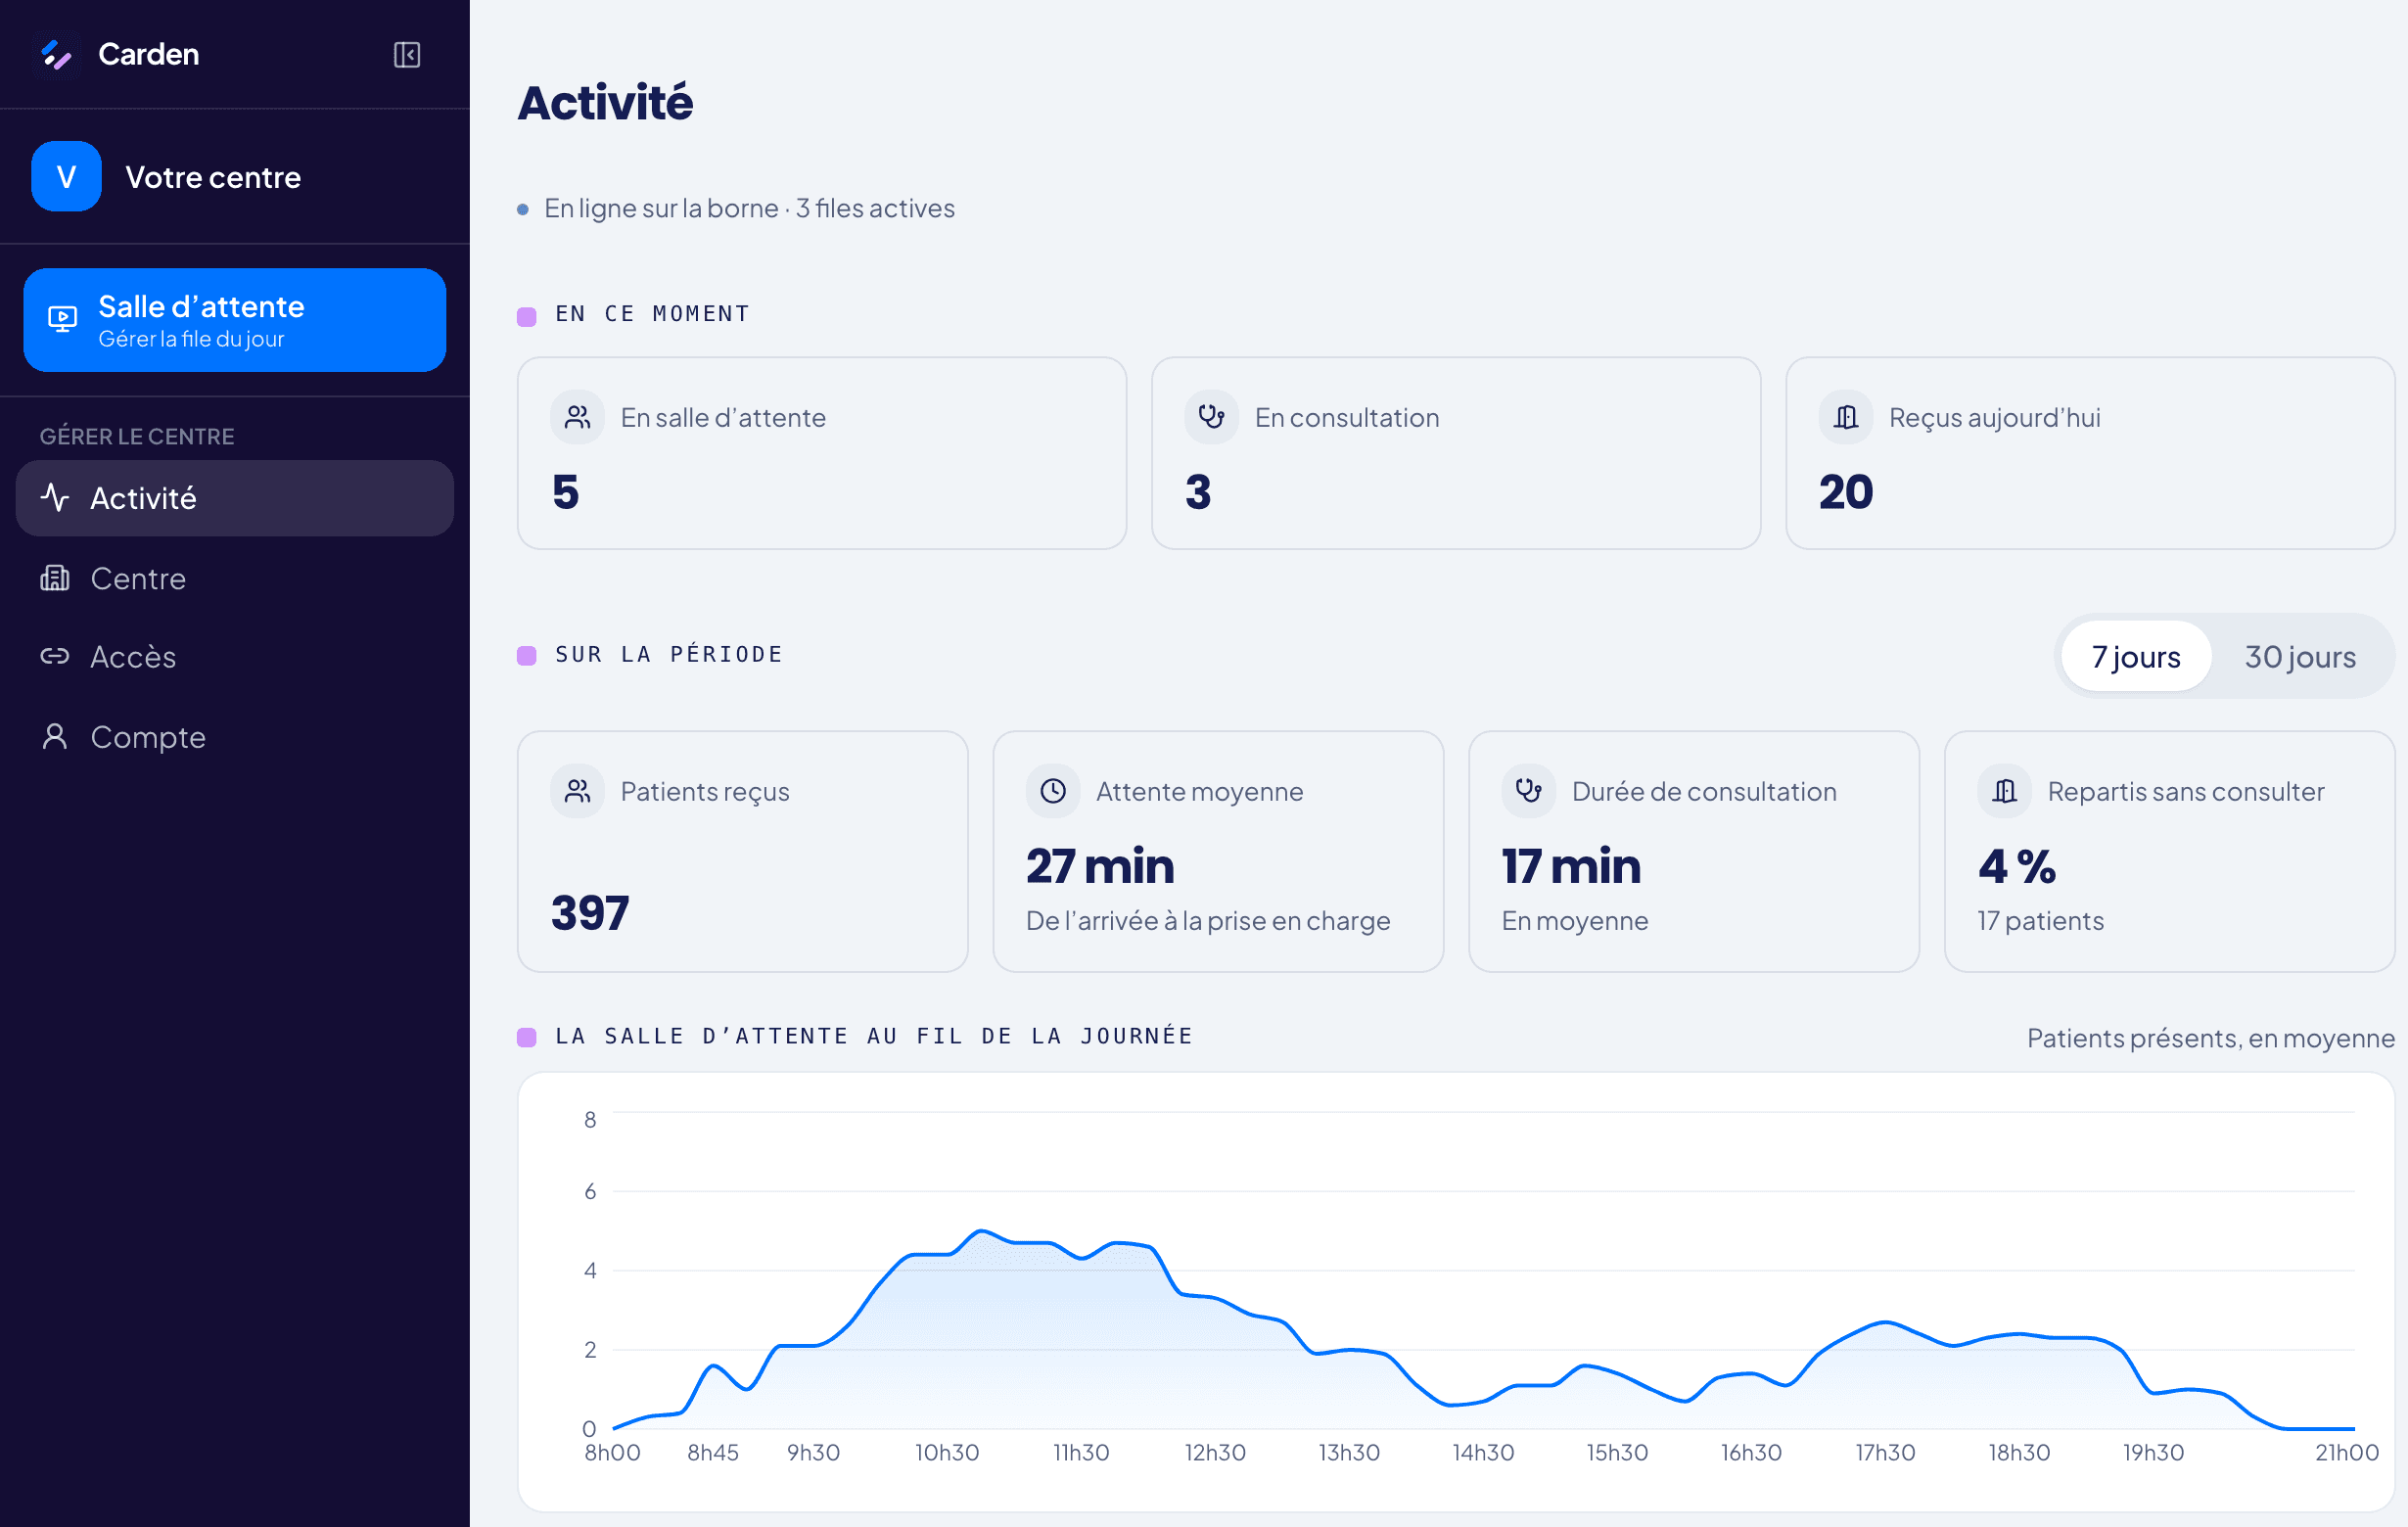
Task: Select the 7 jours period
Action: click(2136, 656)
